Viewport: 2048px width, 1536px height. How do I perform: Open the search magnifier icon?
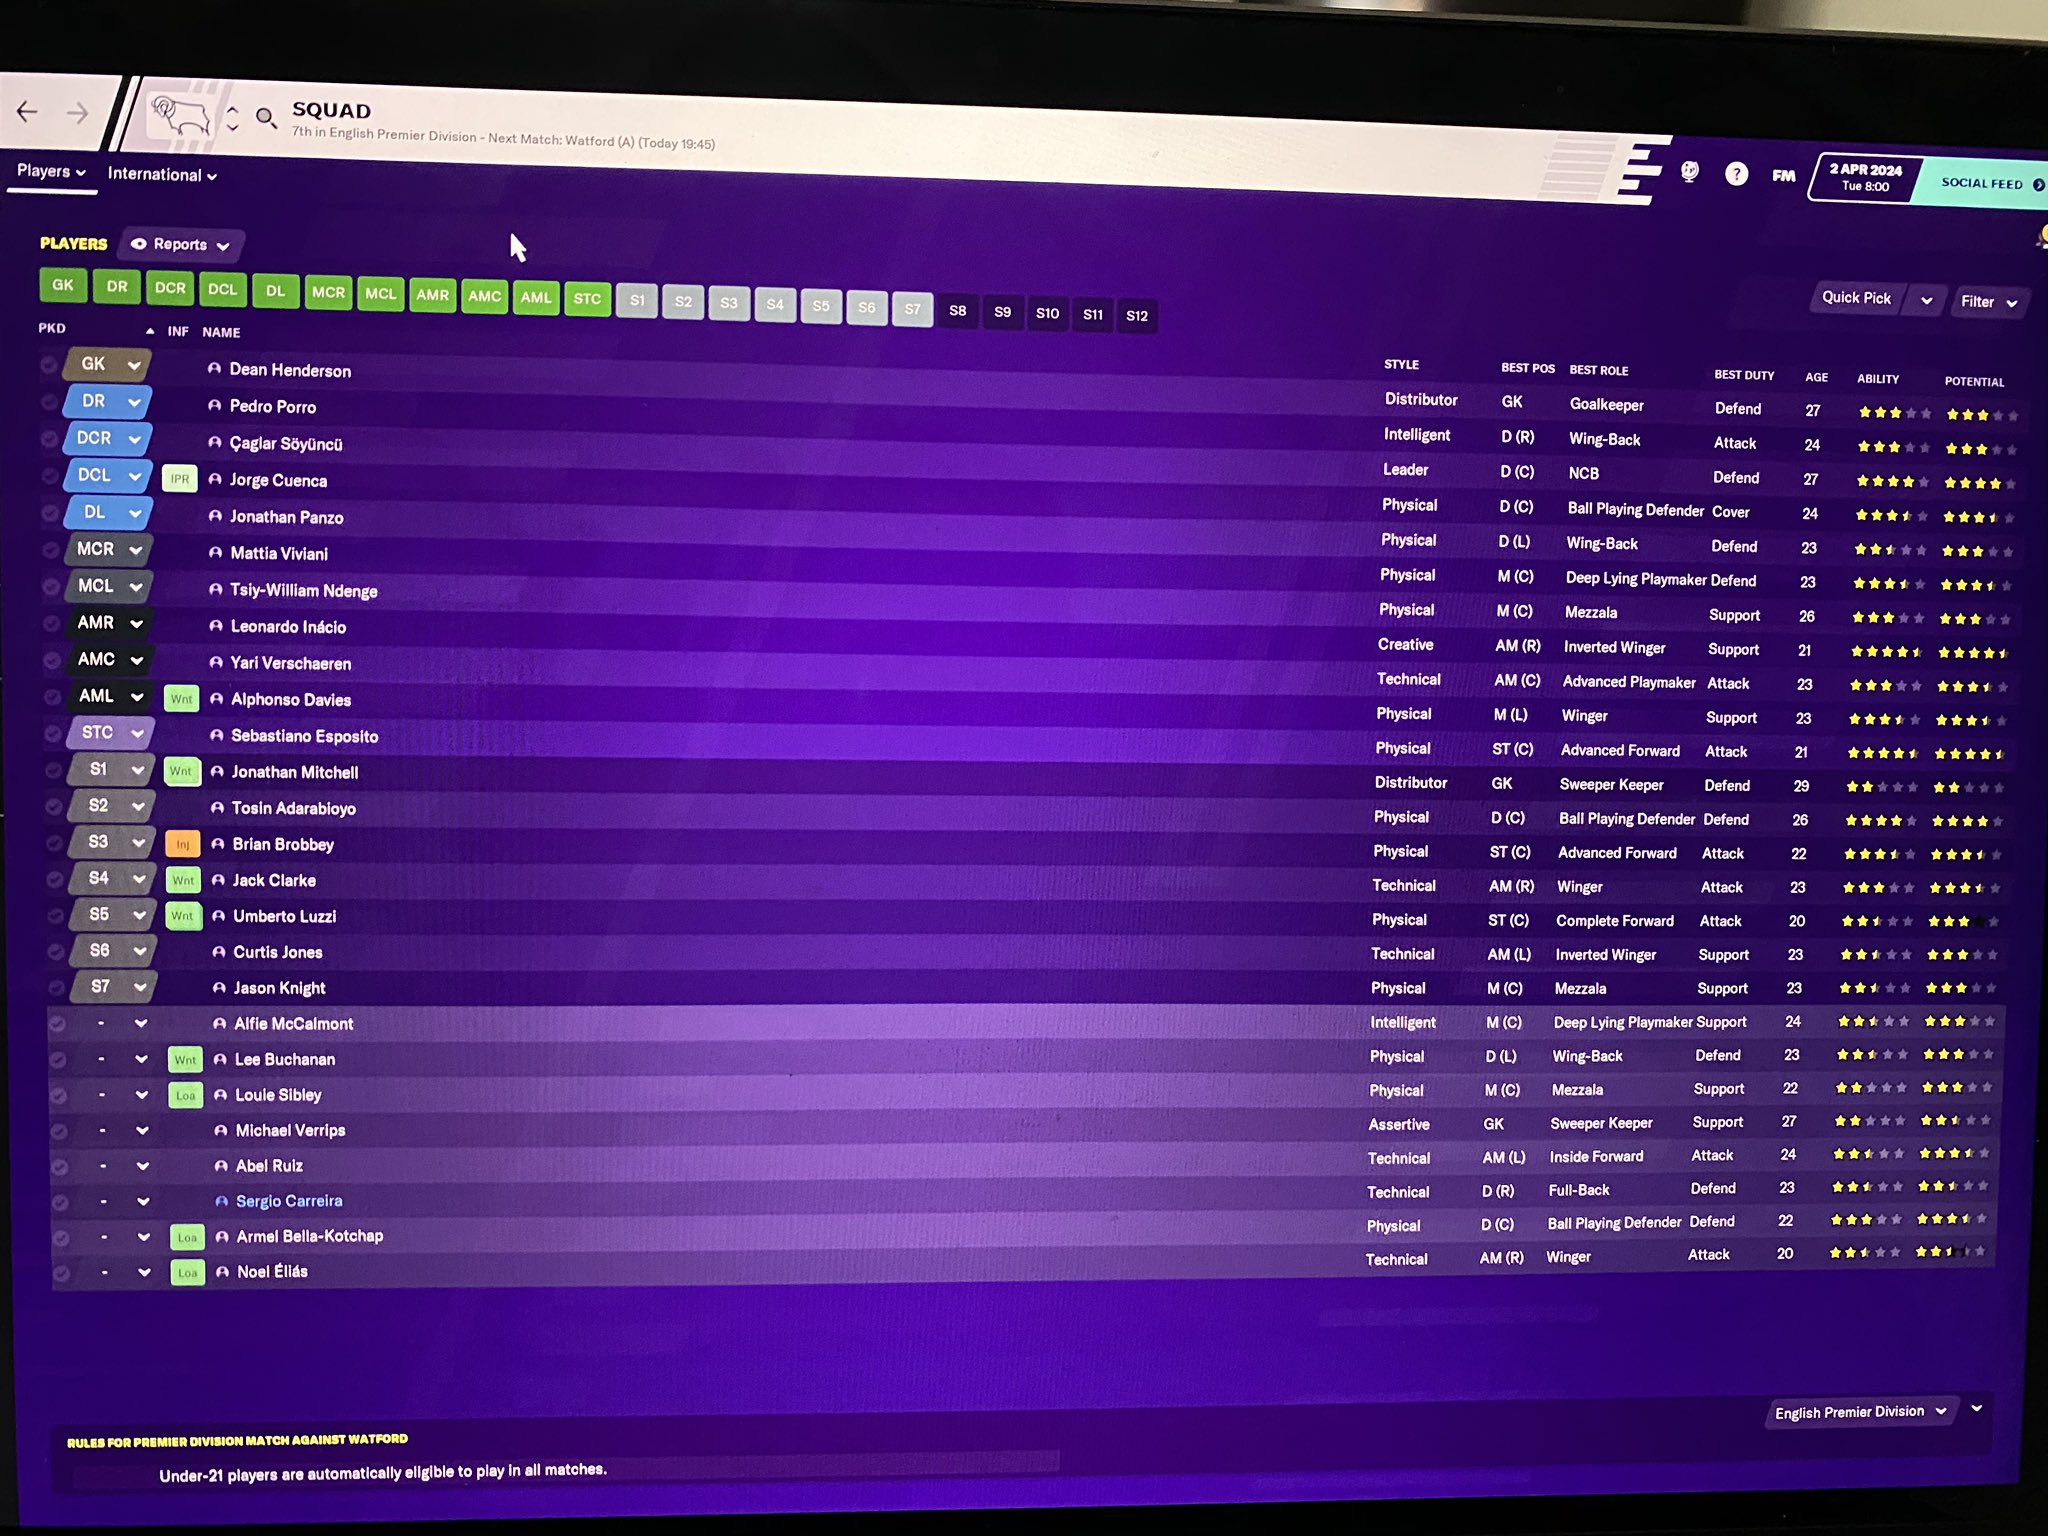pos(265,118)
